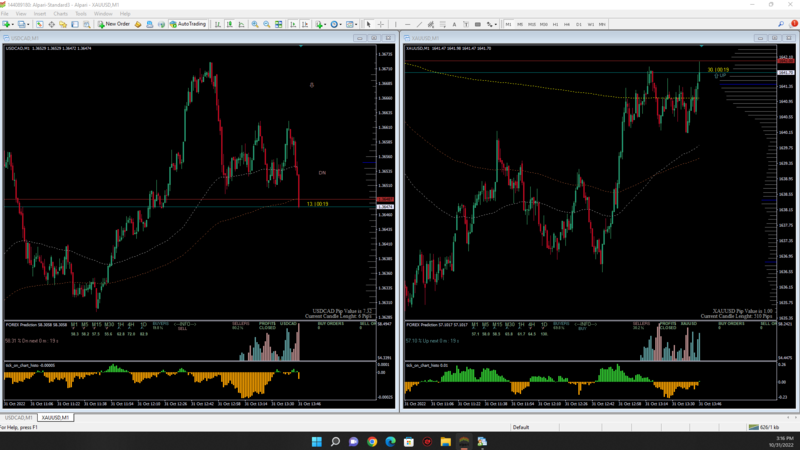
Task: Click the tile windows grid icon
Action: tap(279, 24)
